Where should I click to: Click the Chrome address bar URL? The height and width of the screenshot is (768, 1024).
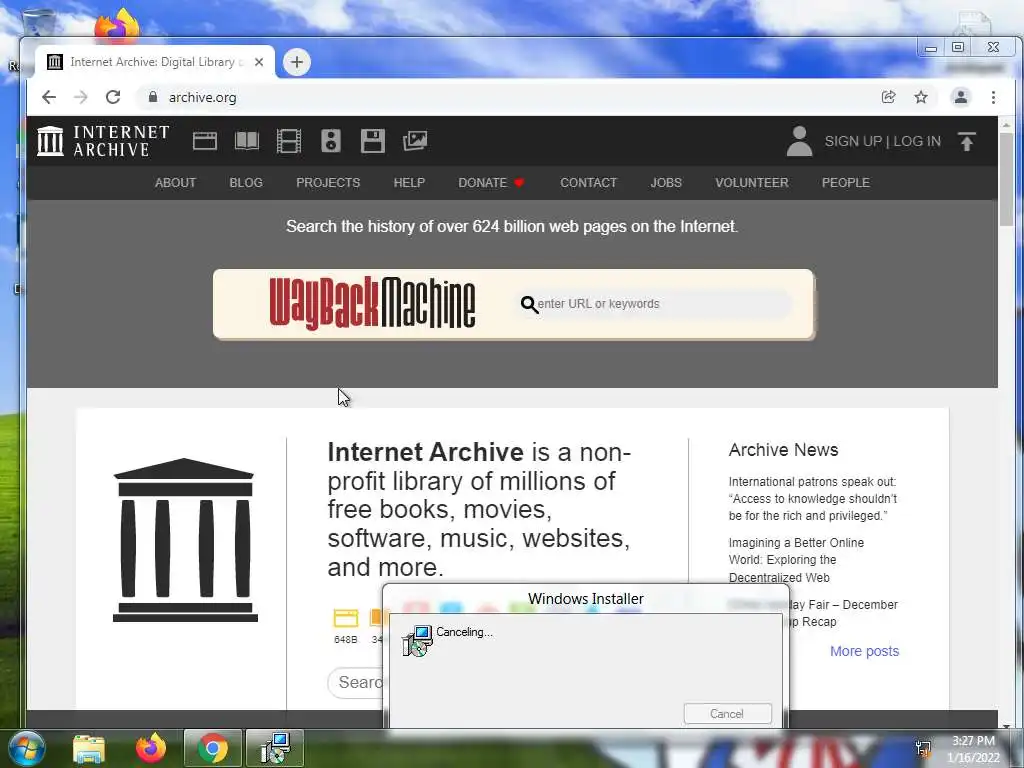[202, 97]
